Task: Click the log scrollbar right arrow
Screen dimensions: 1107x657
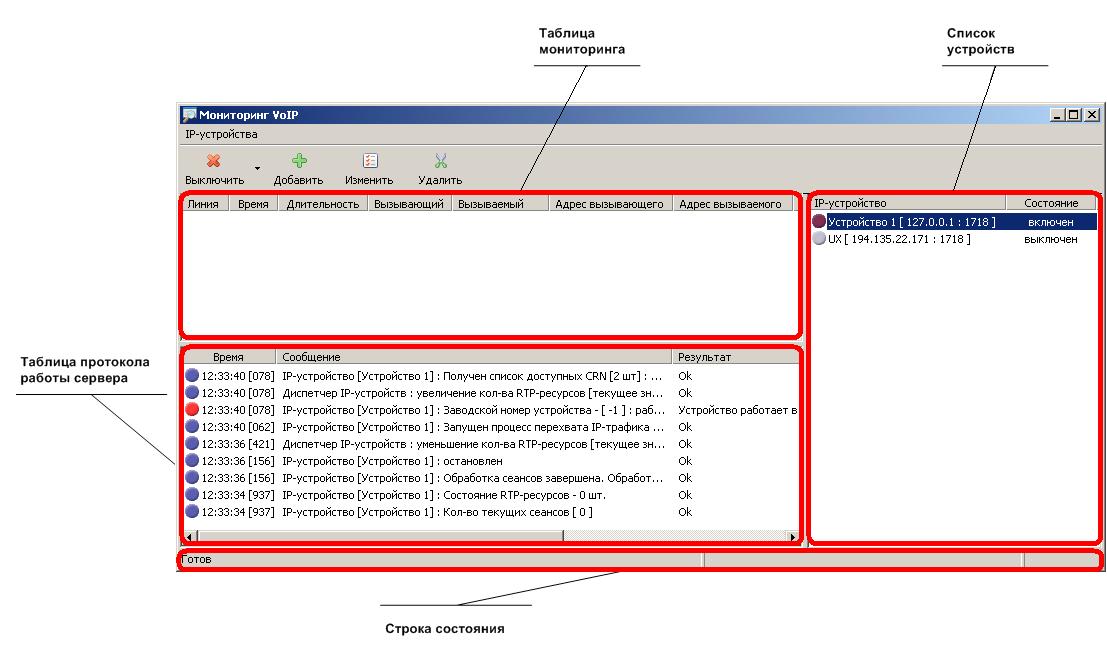Action: pos(793,536)
